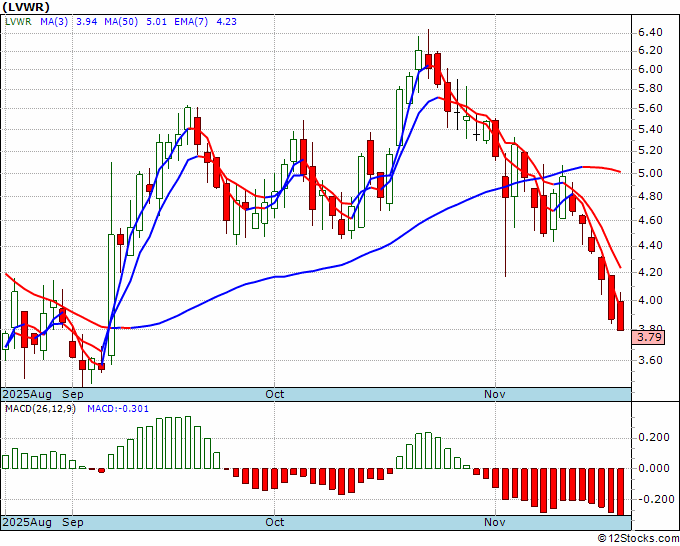Click the 4.40 price axis label

tap(650, 245)
